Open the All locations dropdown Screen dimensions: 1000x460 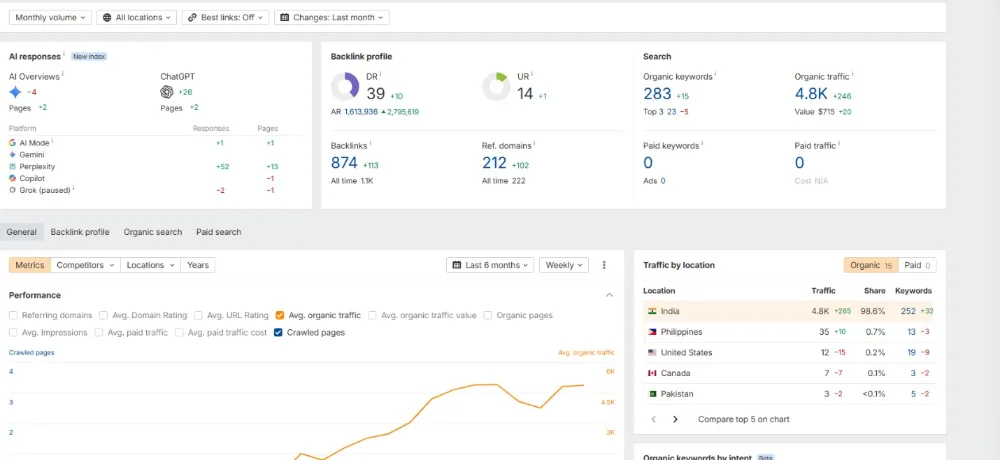pyautogui.click(x=136, y=18)
